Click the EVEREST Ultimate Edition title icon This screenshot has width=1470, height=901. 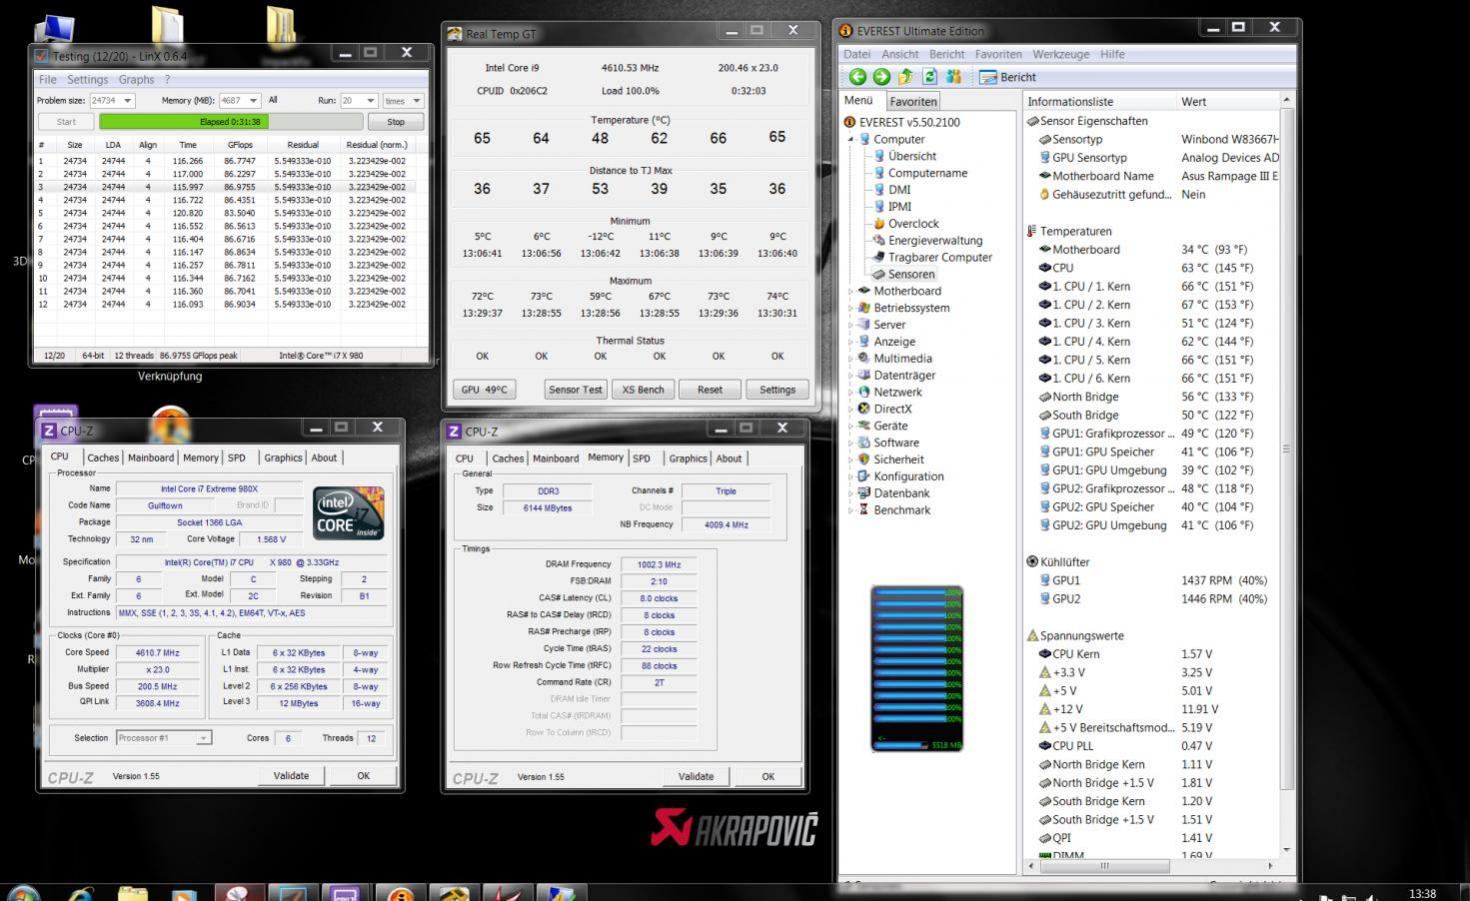846,31
